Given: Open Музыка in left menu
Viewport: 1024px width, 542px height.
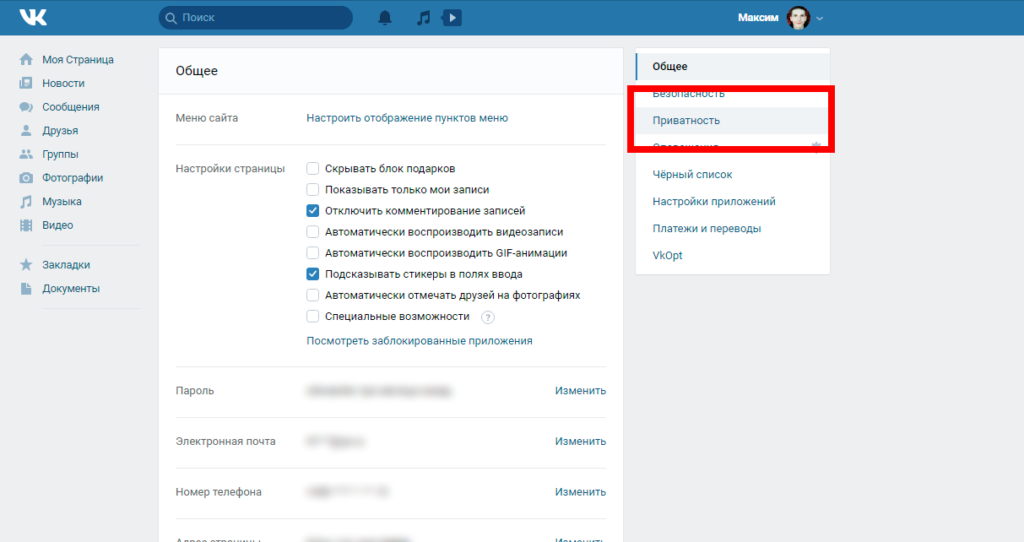Looking at the screenshot, I should point(62,202).
